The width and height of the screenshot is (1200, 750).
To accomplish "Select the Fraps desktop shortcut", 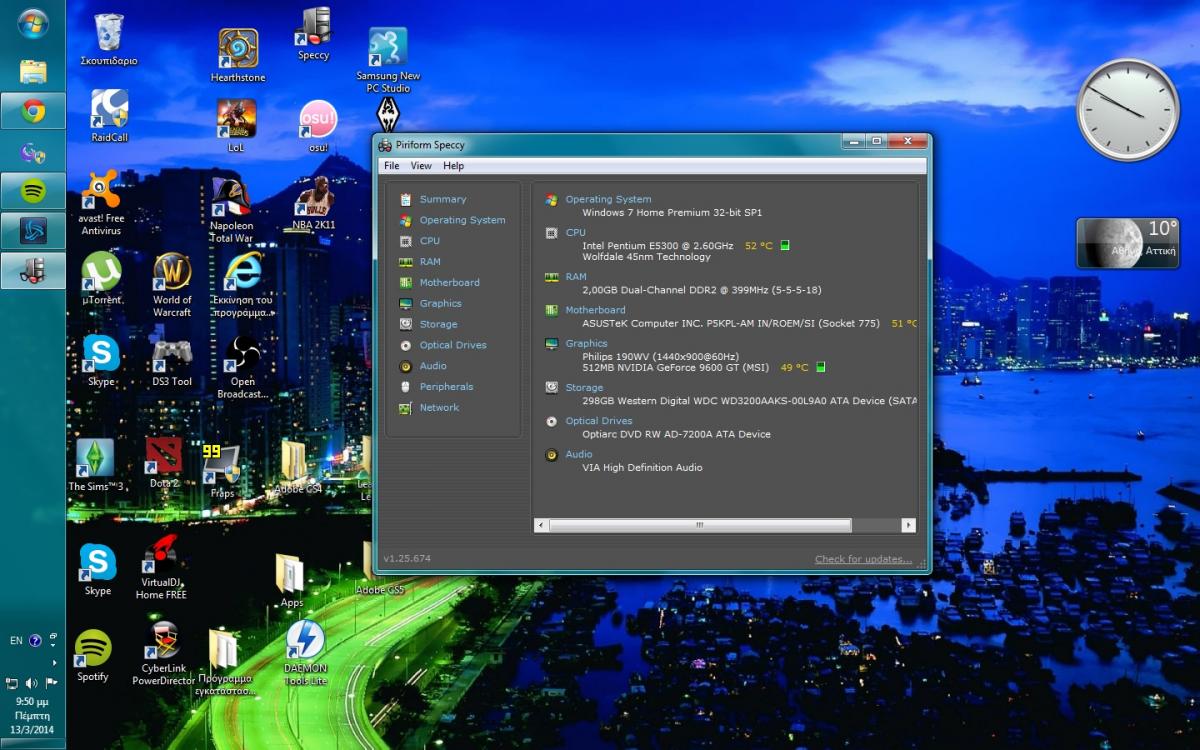I will click(222, 471).
